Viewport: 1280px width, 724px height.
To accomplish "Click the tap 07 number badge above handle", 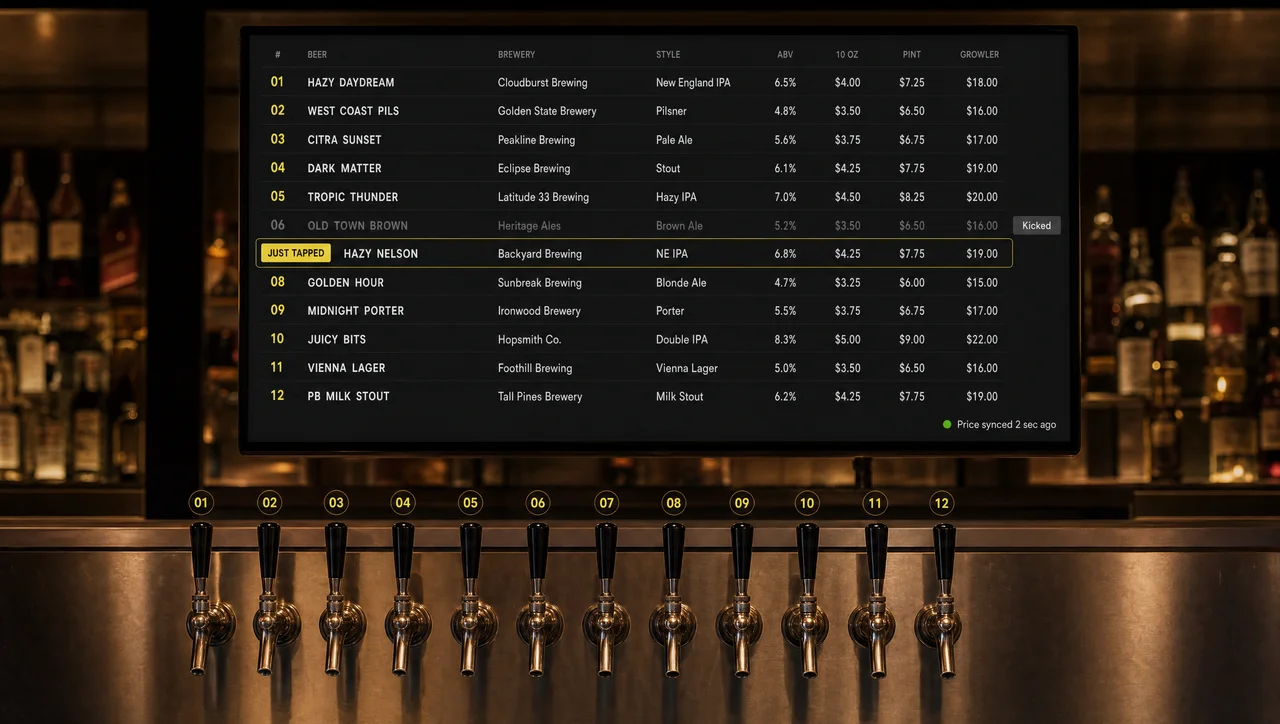I will tap(606, 503).
